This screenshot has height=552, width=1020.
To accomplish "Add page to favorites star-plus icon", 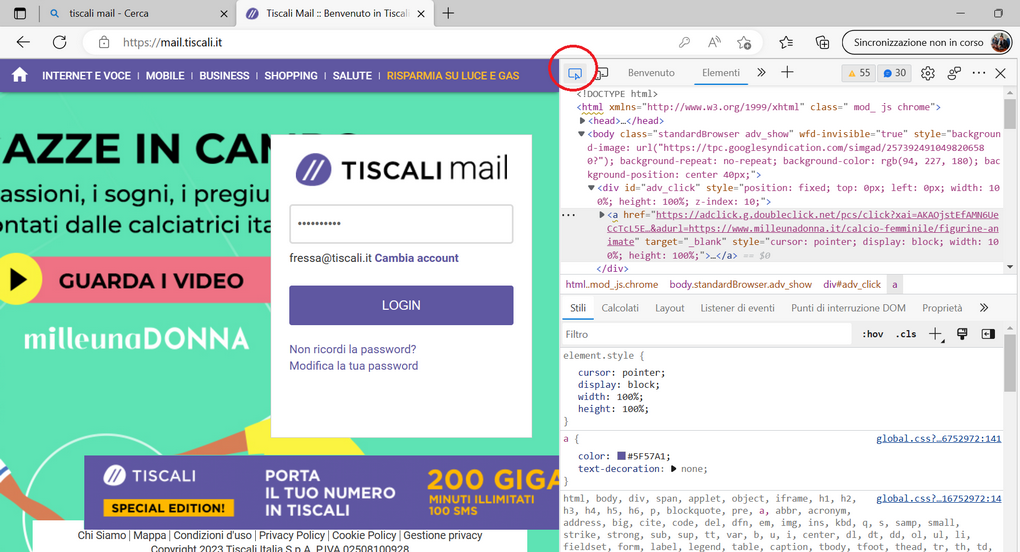I will pos(744,42).
